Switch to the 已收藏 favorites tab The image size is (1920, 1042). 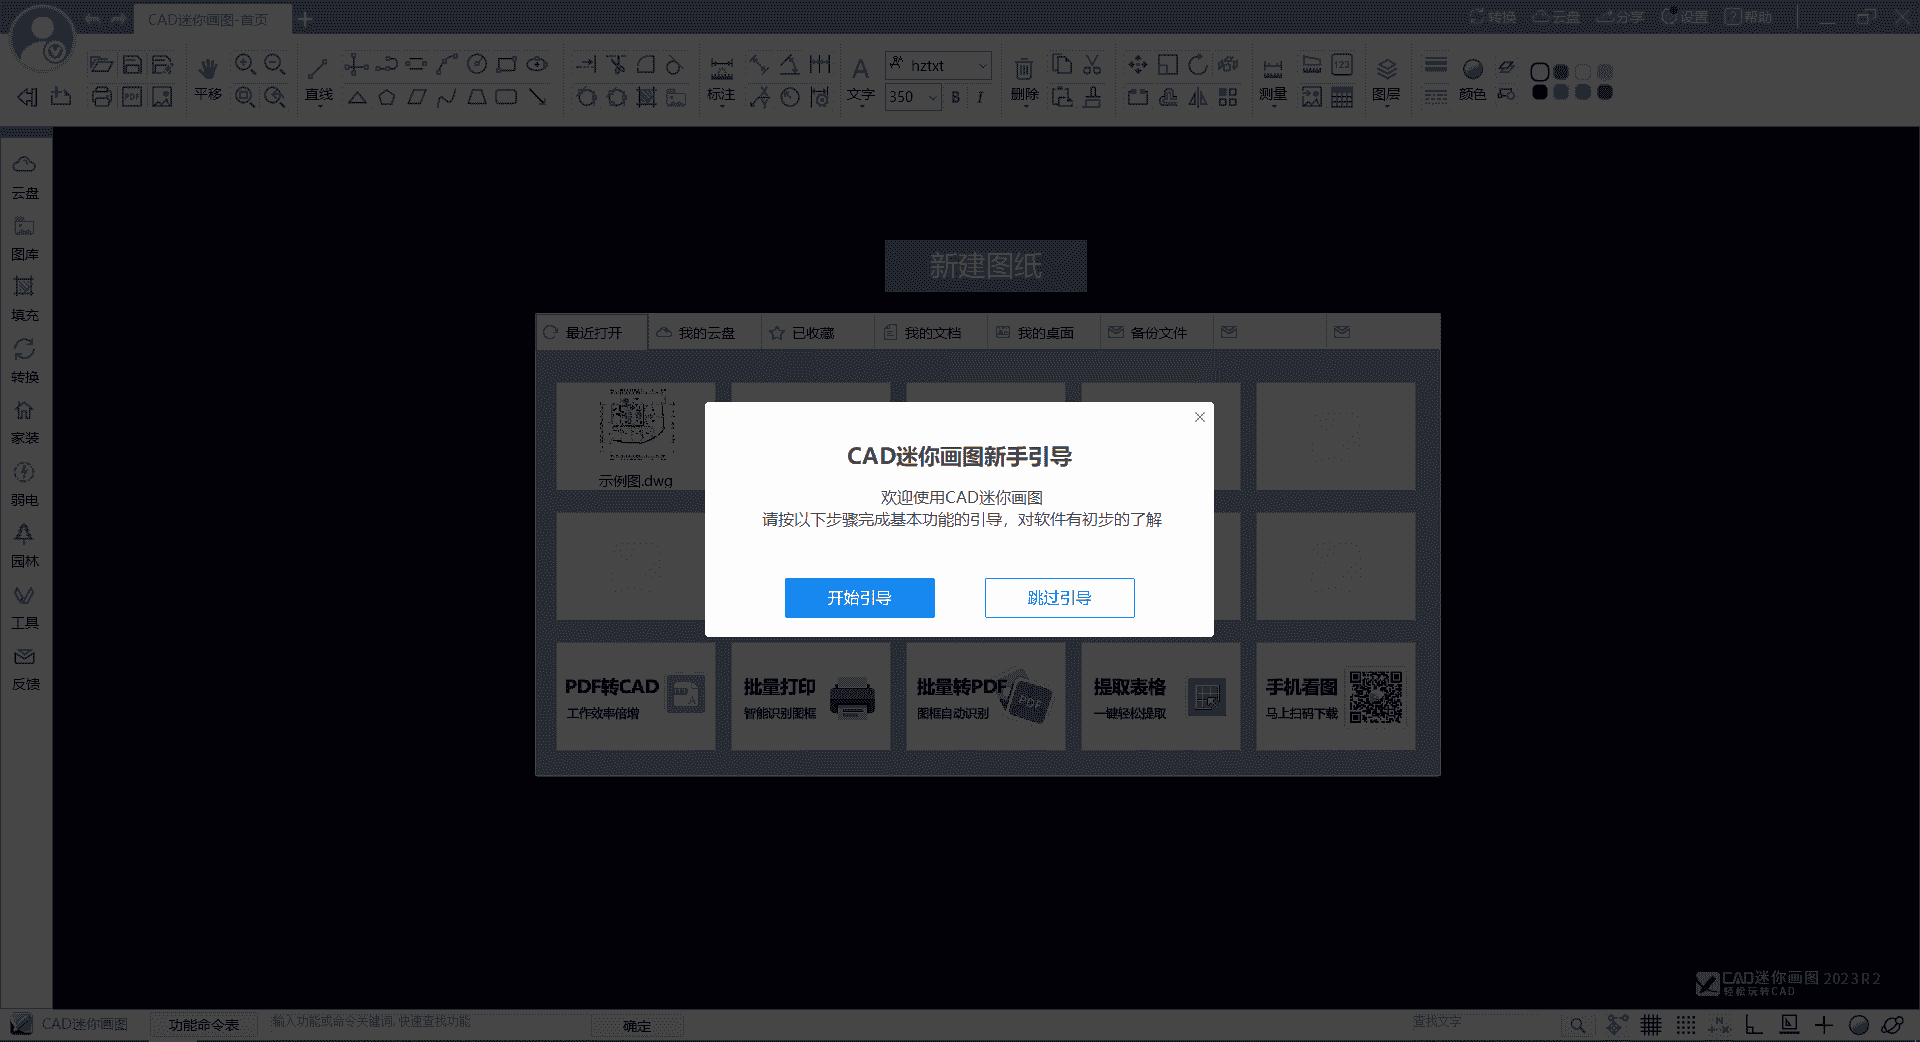(811, 333)
